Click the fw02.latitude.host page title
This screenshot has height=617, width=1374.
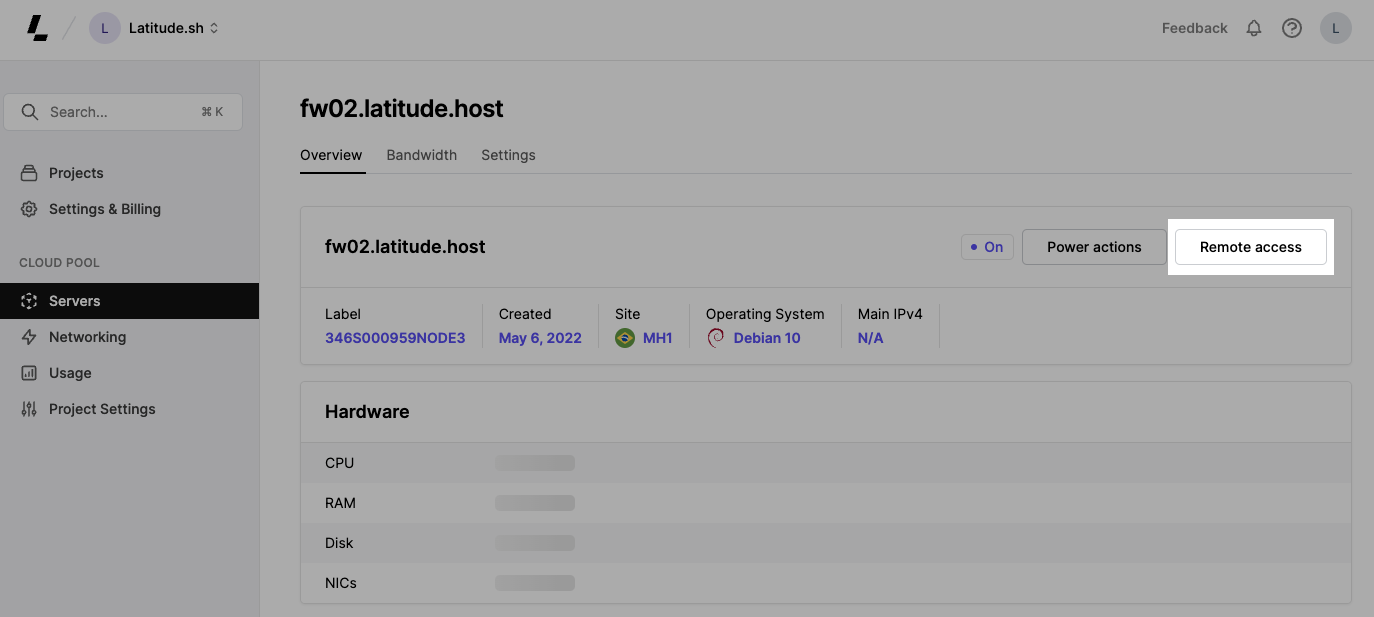(x=402, y=108)
